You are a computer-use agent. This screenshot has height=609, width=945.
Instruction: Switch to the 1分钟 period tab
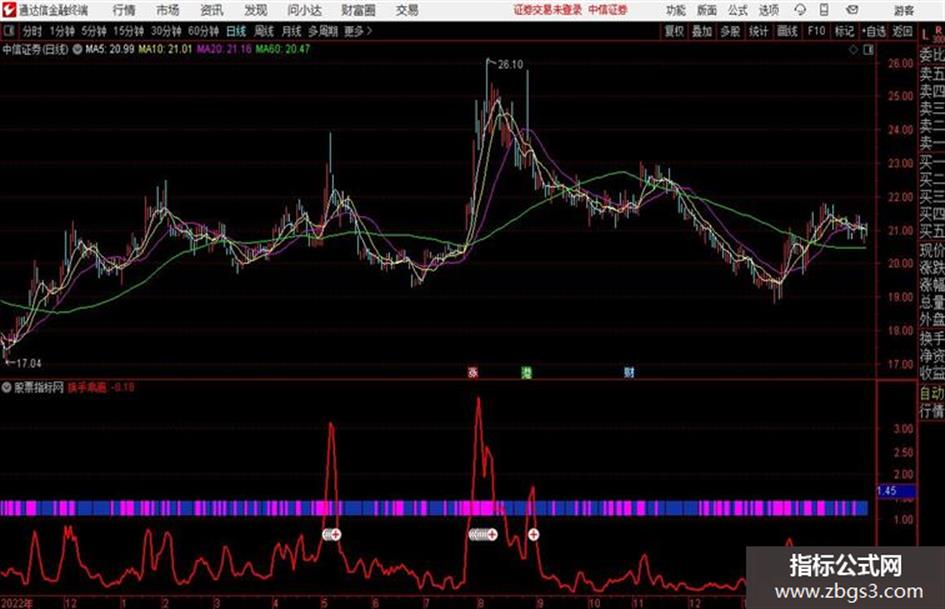[61, 31]
